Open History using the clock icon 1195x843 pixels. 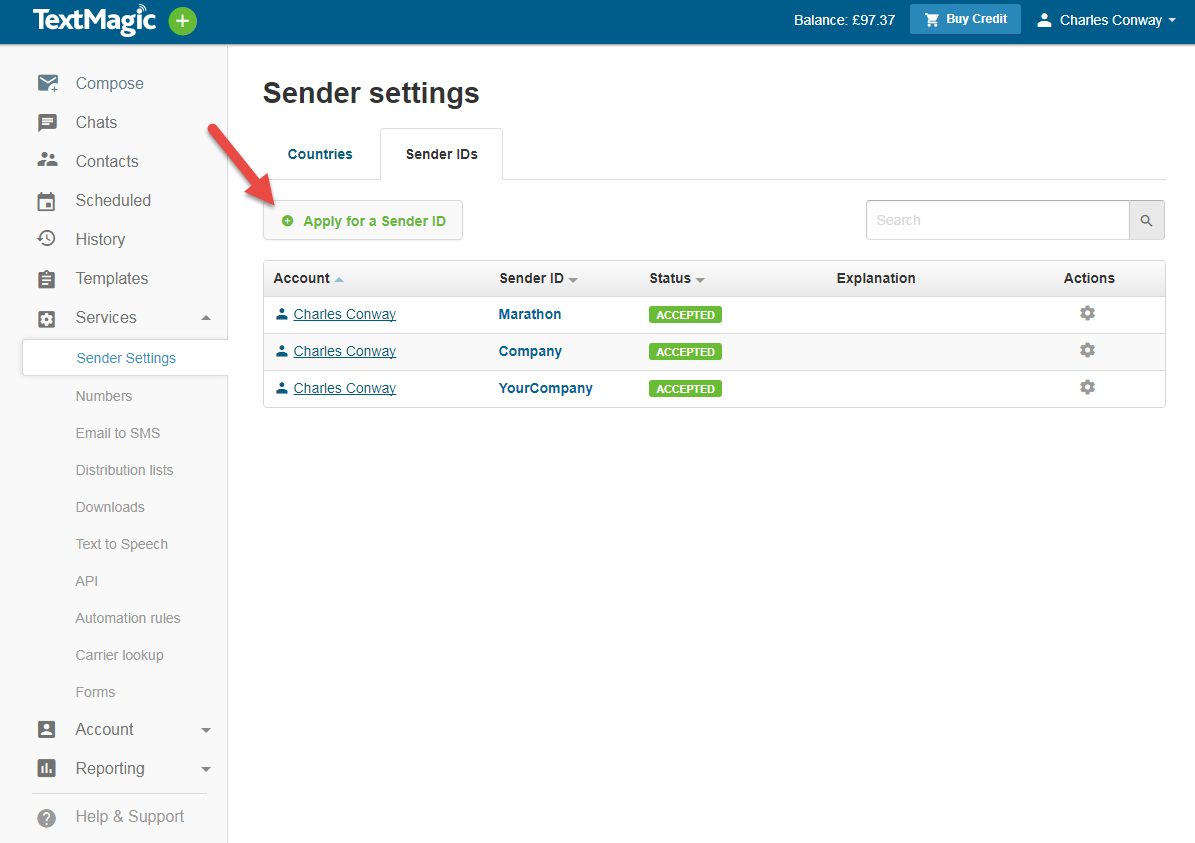(x=47, y=239)
